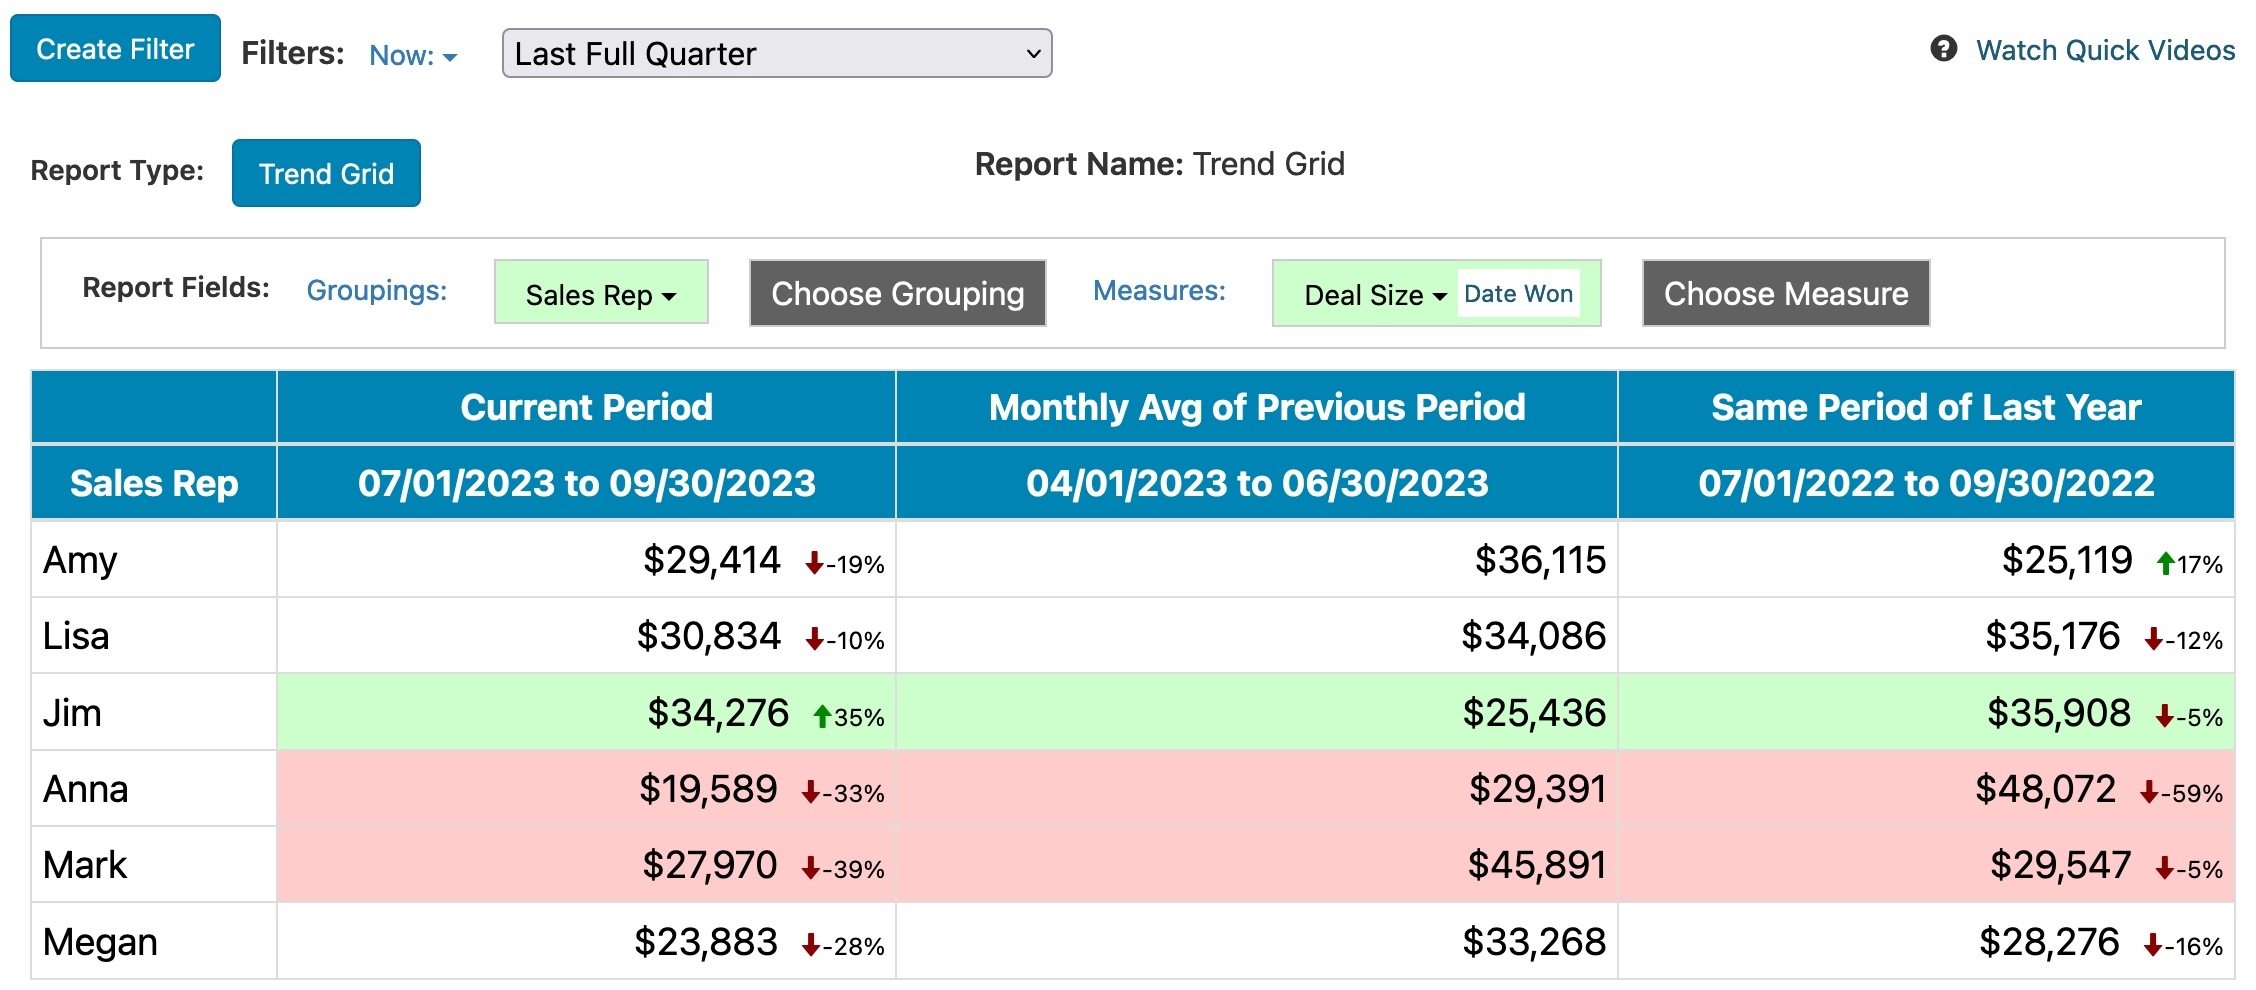
Task: Select the Trend Grid report type
Action: [x=326, y=172]
